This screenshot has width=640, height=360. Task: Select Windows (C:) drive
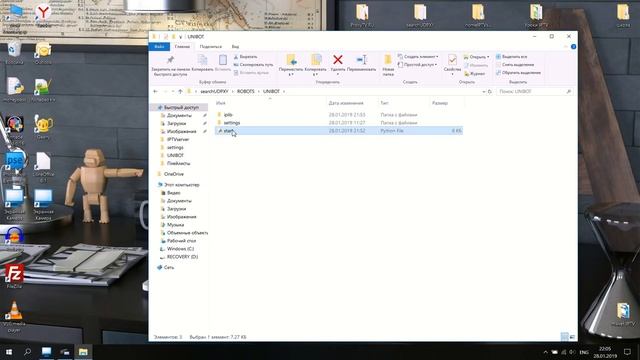coord(180,249)
